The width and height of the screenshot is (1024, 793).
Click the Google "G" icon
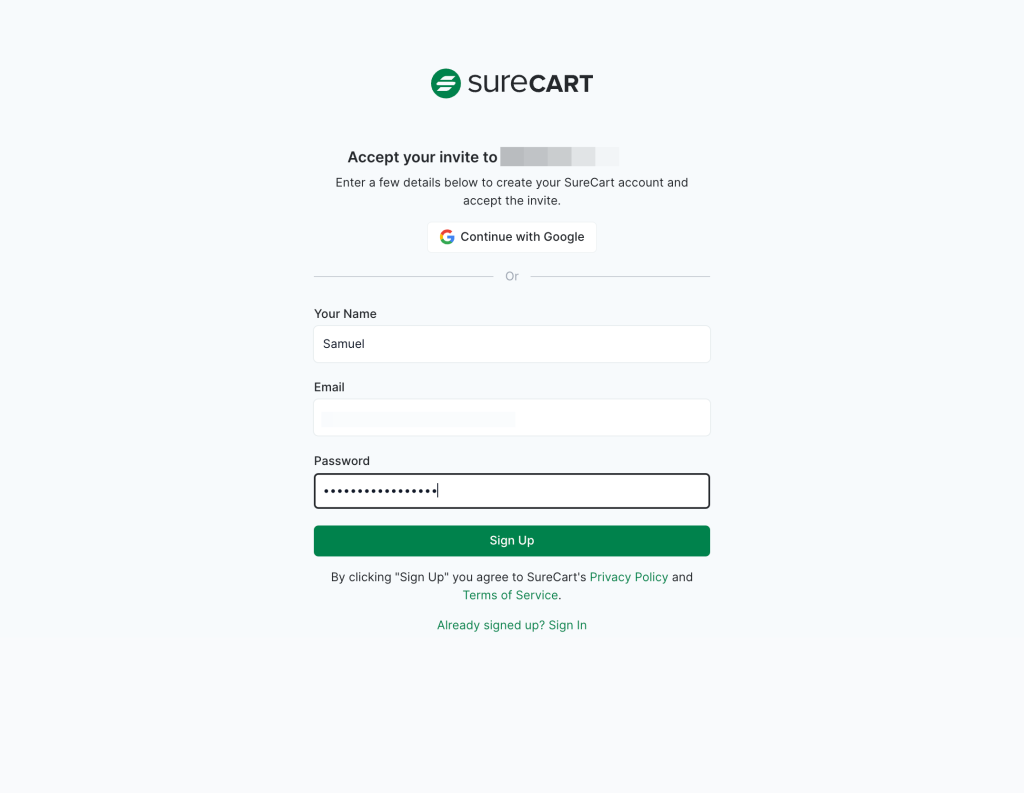(x=447, y=237)
